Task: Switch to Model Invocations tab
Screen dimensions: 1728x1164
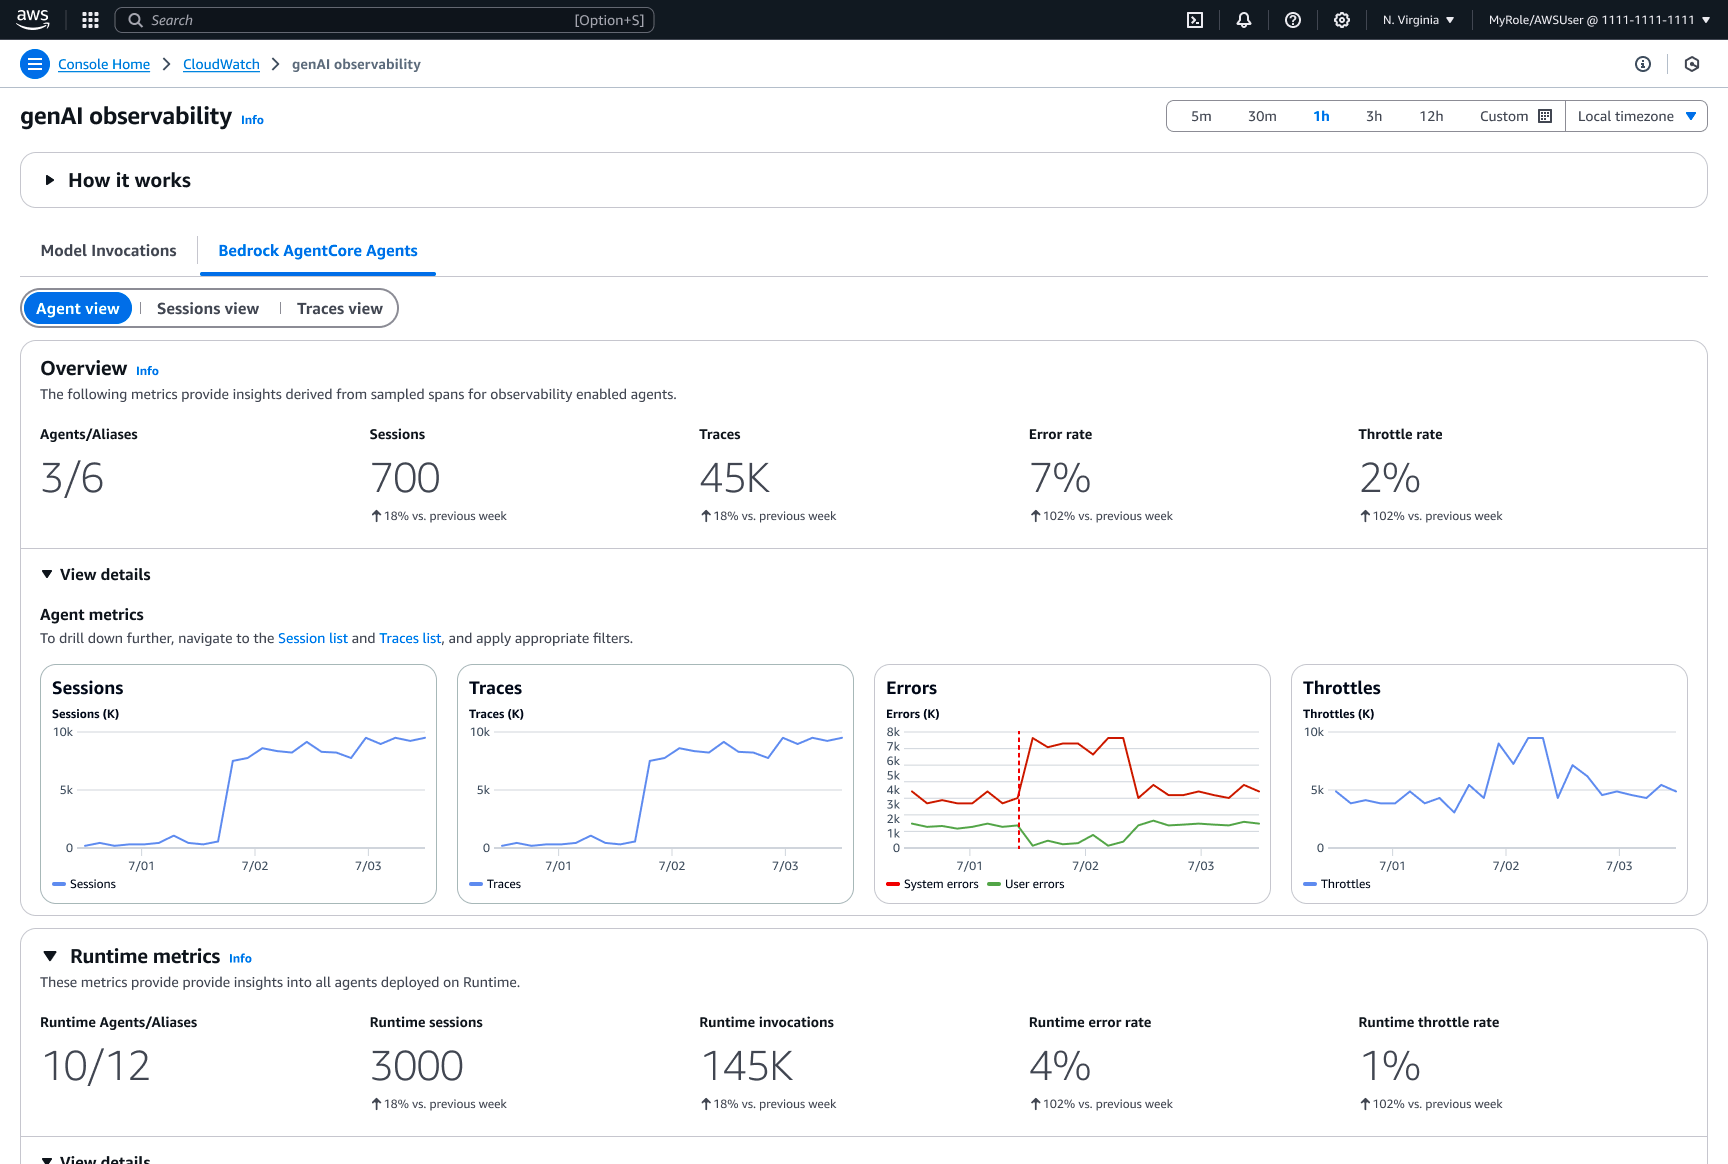Action: (x=109, y=251)
